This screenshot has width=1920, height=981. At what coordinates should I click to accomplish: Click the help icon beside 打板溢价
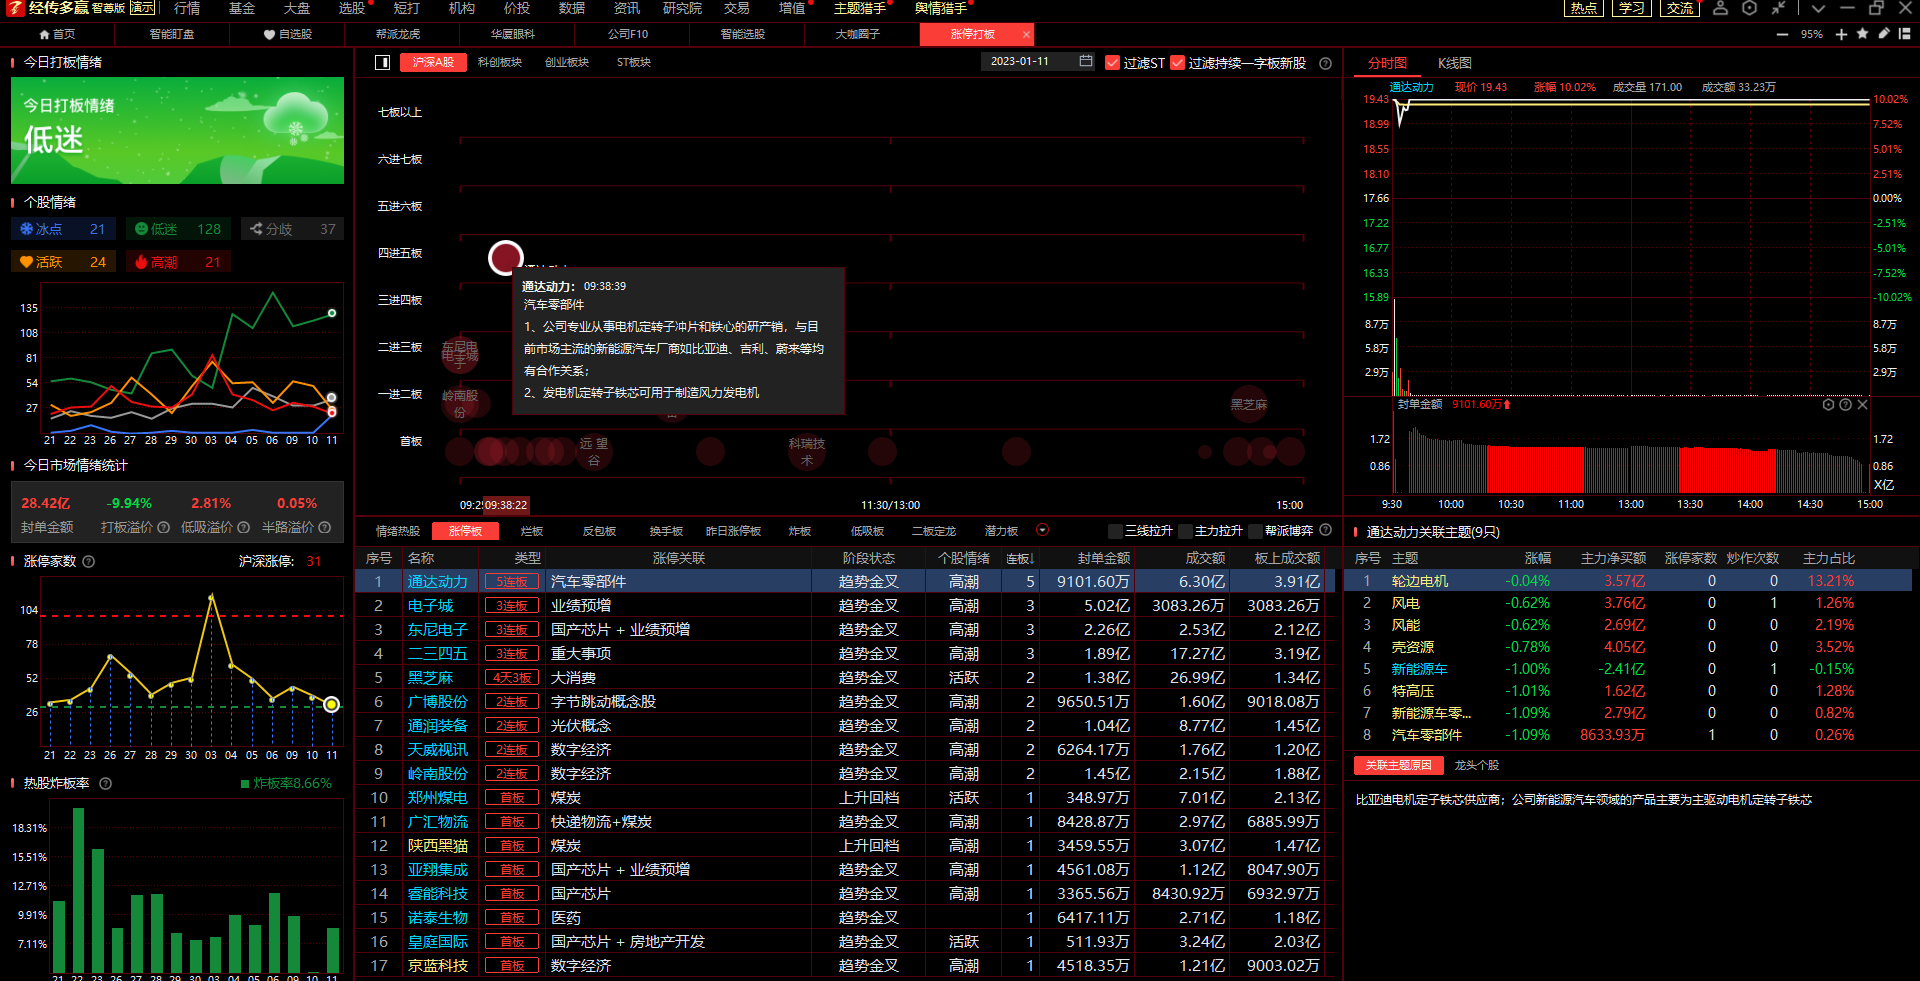tap(163, 527)
